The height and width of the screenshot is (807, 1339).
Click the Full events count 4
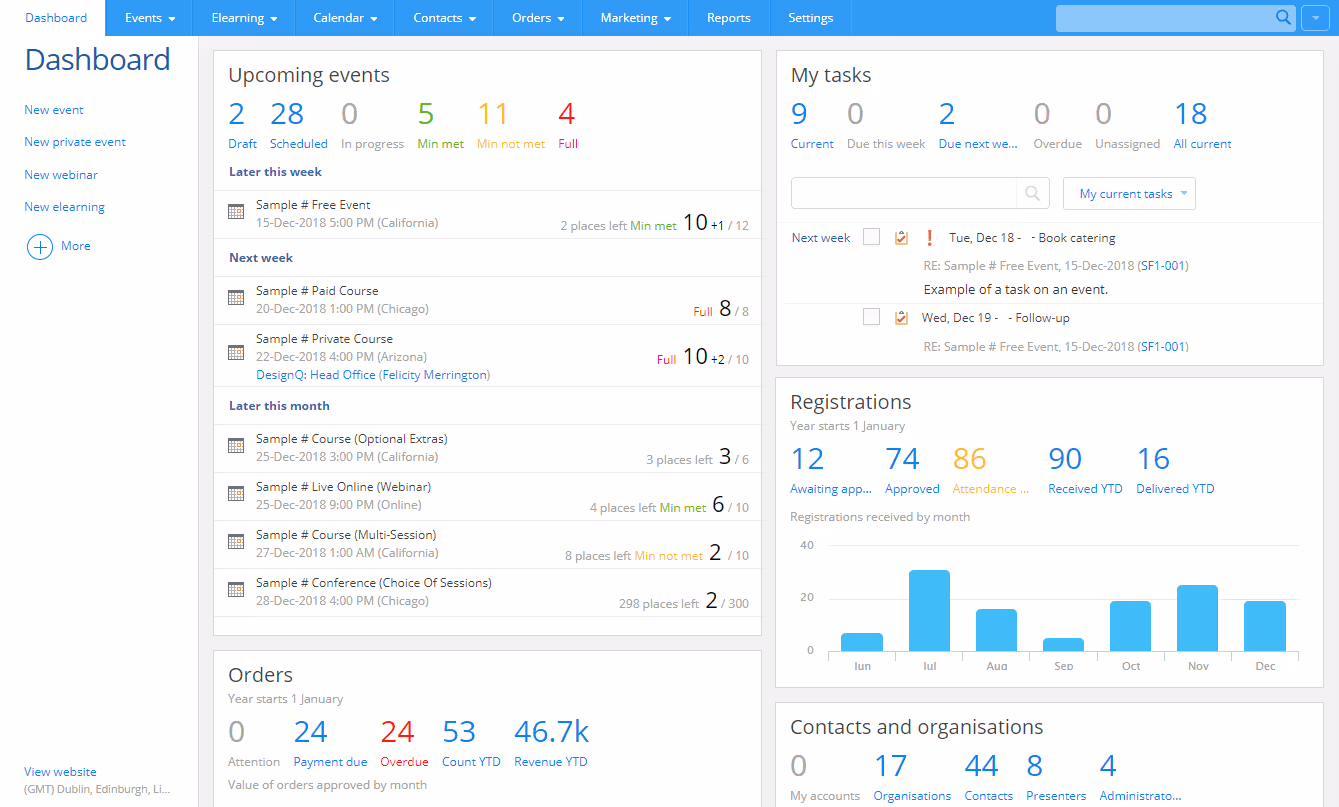(567, 113)
